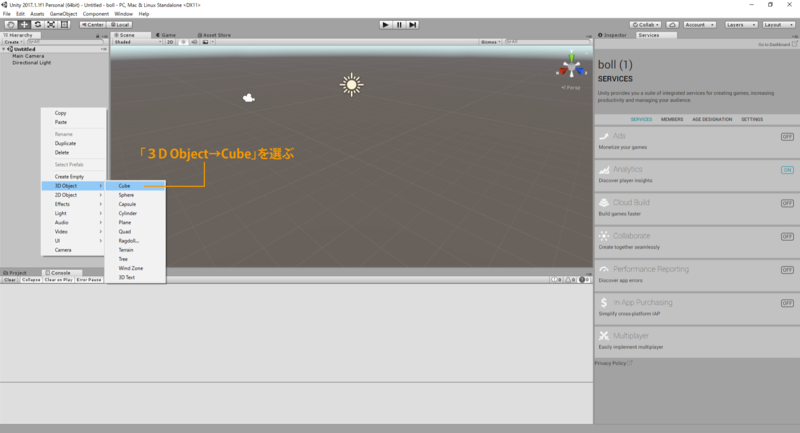Viewport: 800px width, 433px height.
Task: Open the cloud services icon button
Action: pyautogui.click(x=672, y=24)
